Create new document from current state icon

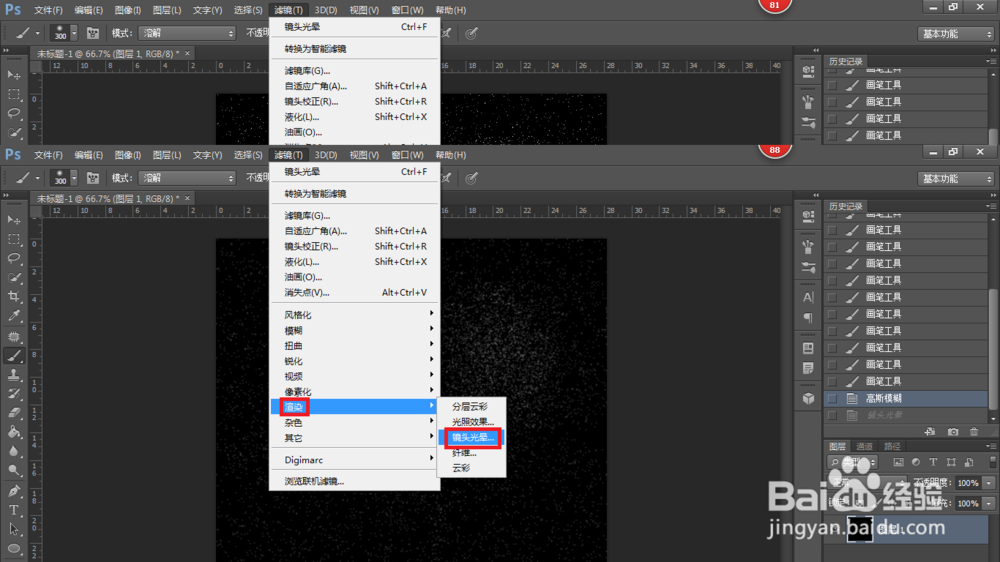tap(930, 432)
